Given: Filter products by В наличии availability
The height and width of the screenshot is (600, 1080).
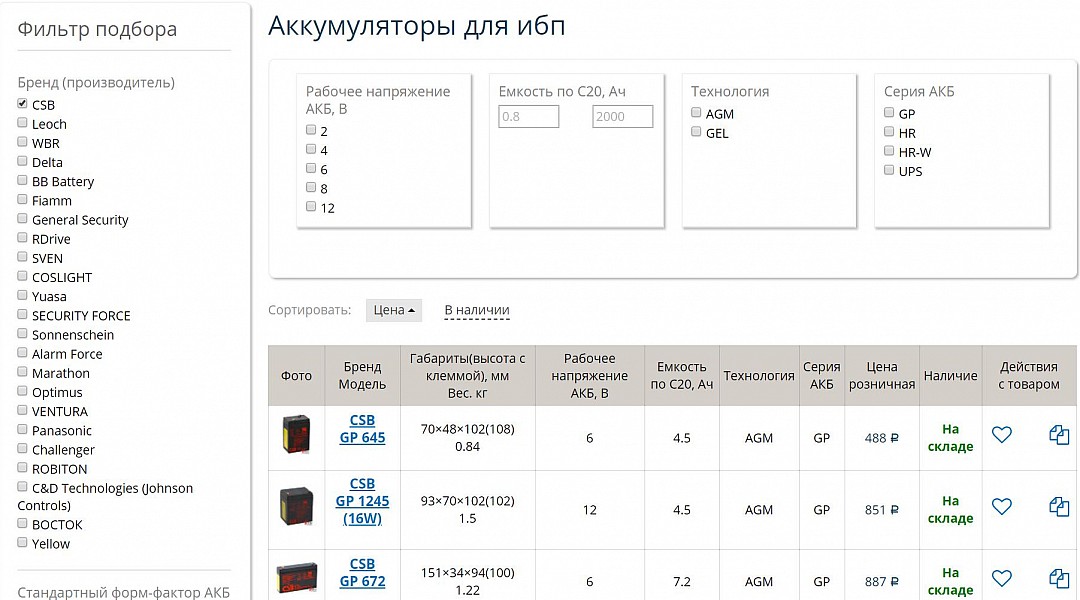Looking at the screenshot, I should [x=477, y=310].
